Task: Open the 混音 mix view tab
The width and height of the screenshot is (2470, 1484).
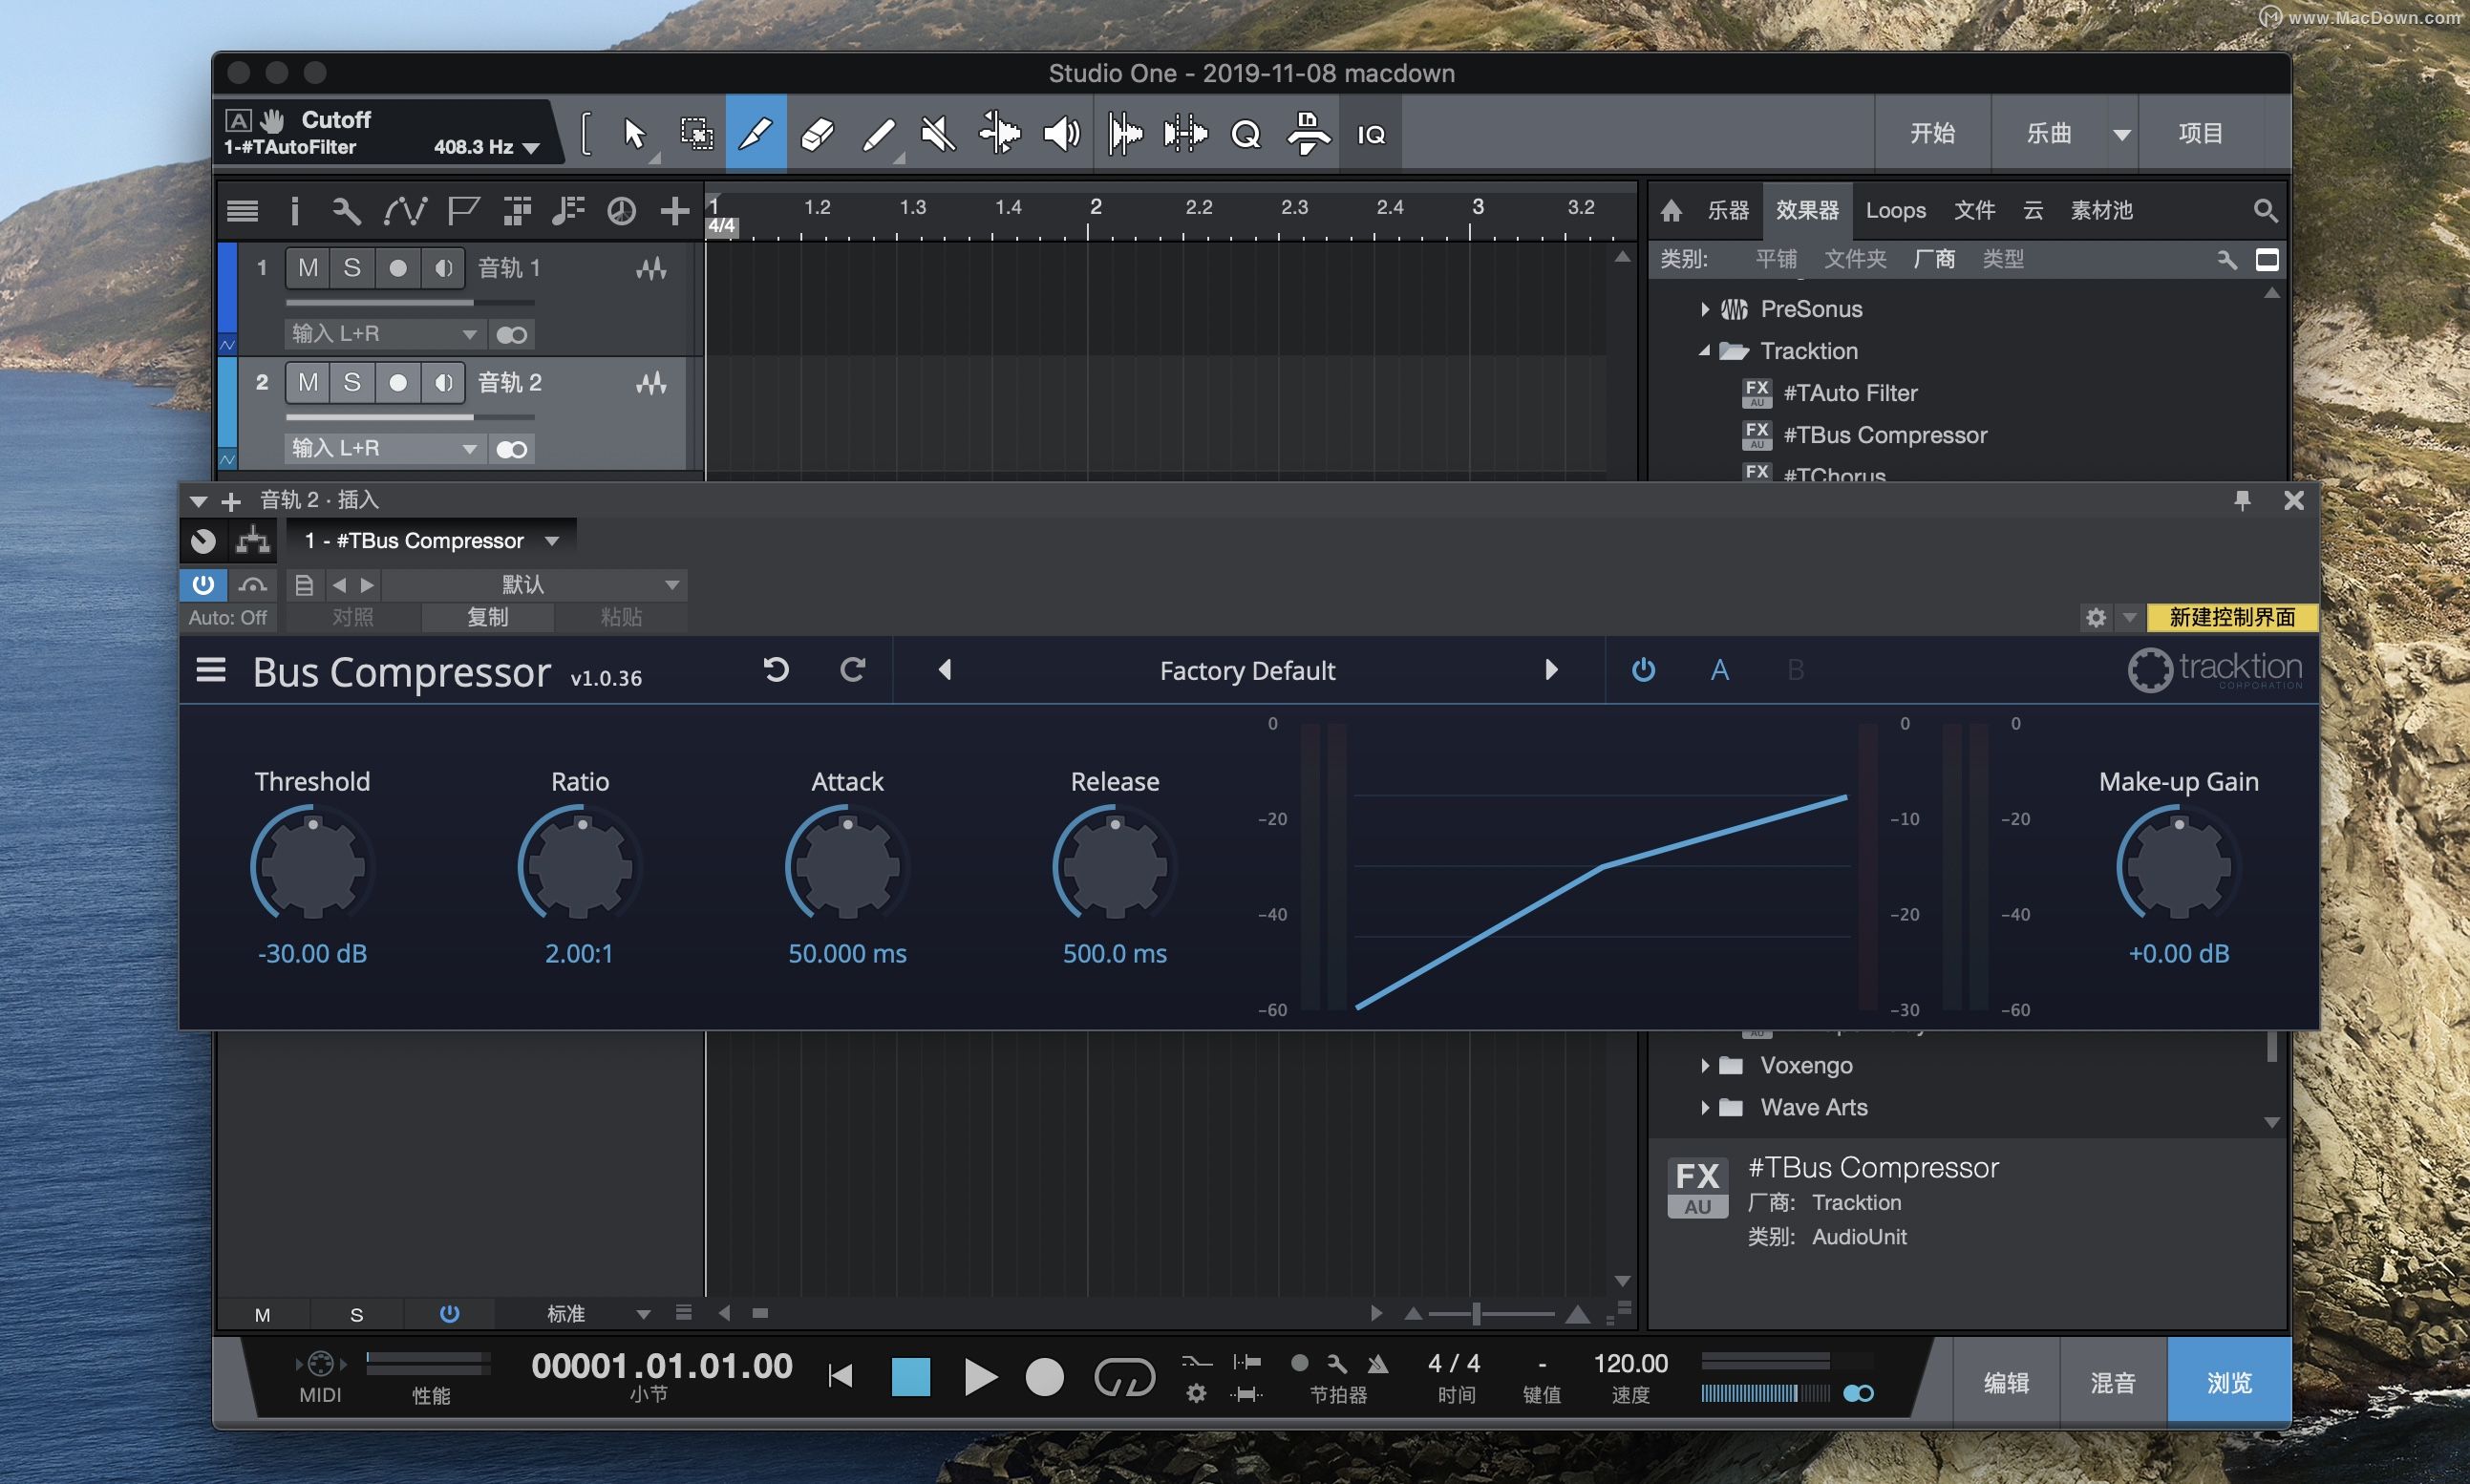Action: [x=2112, y=1383]
